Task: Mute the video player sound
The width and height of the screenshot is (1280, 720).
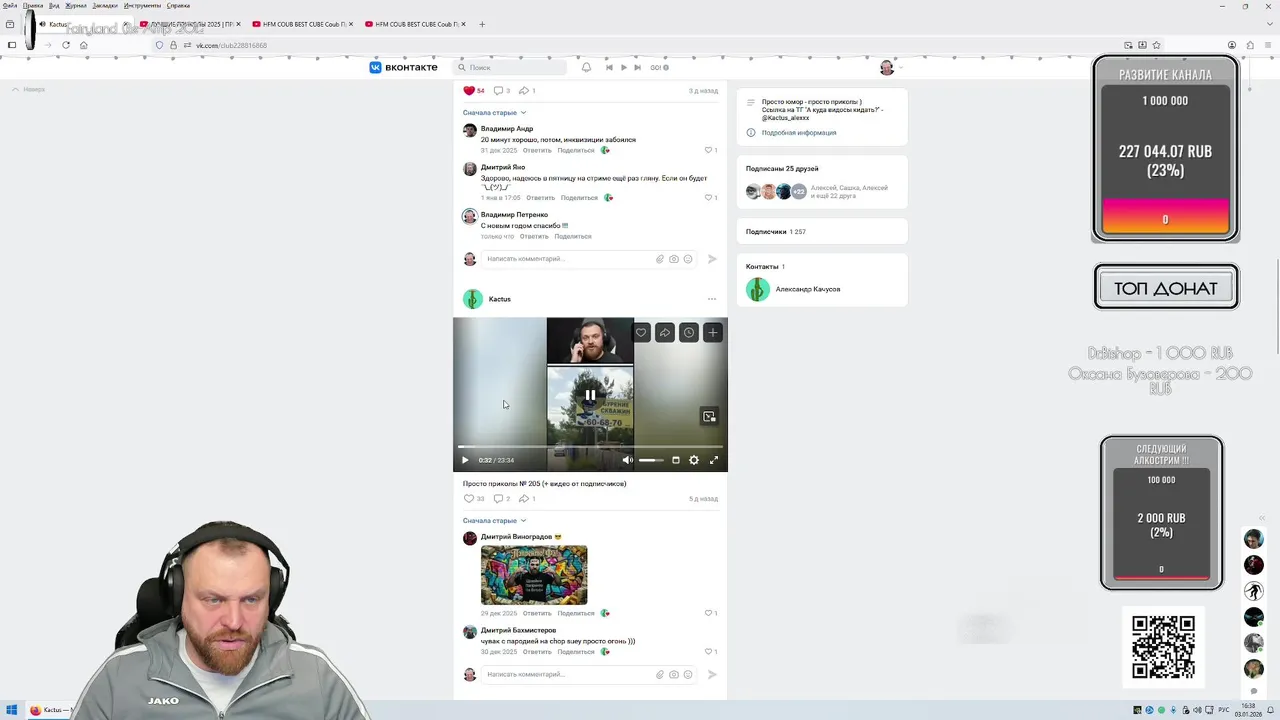Action: 627,460
